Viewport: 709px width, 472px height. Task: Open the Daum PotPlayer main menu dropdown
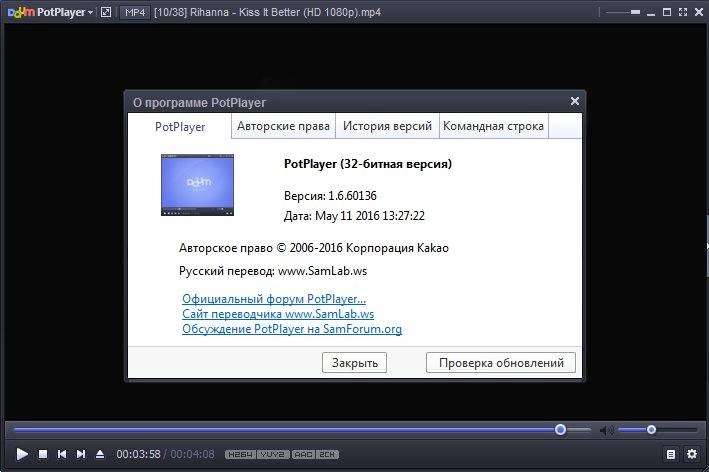(50, 12)
